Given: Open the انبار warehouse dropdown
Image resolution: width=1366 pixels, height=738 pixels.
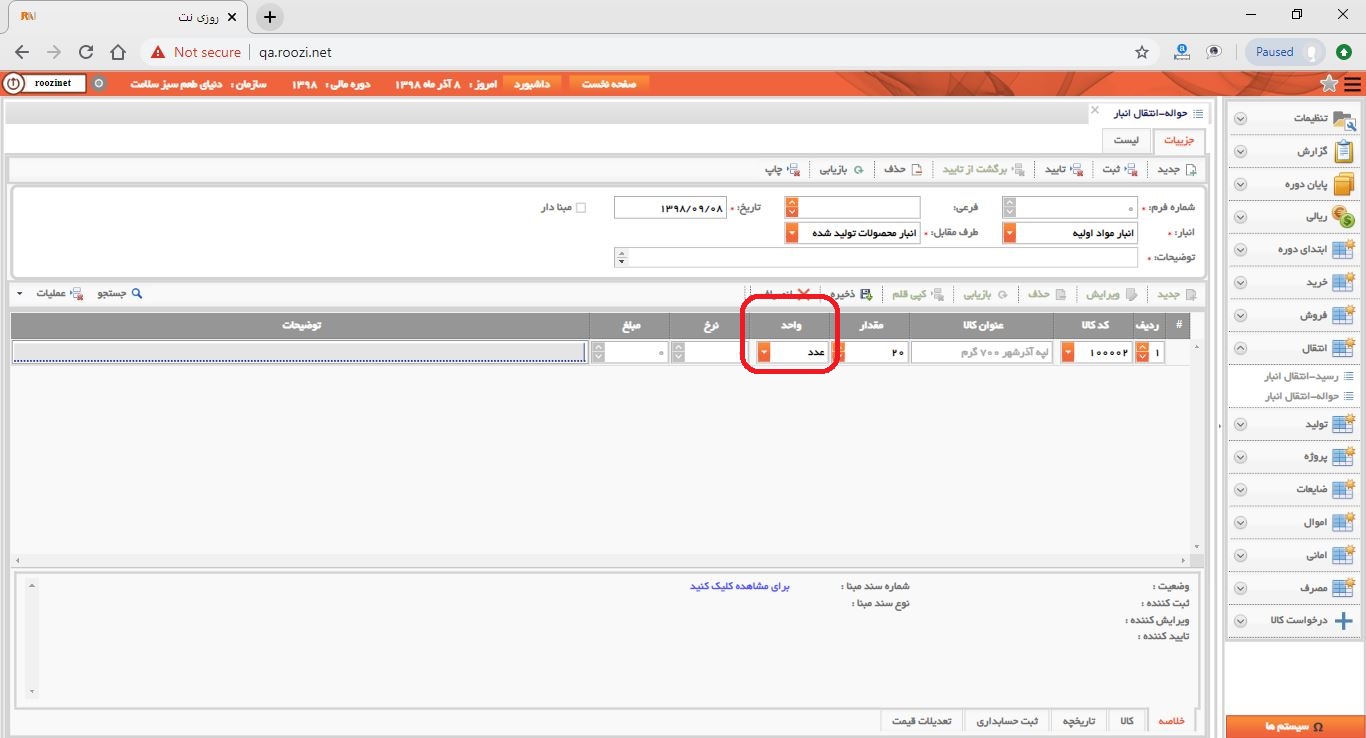Looking at the screenshot, I should (x=1009, y=233).
